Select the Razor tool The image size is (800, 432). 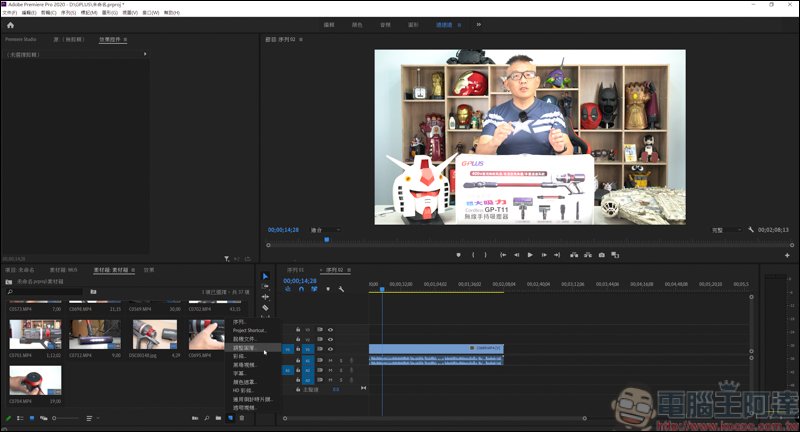265,308
